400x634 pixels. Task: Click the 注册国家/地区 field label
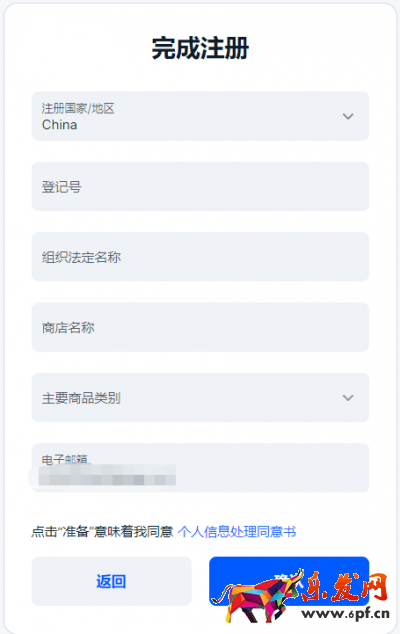click(x=78, y=108)
